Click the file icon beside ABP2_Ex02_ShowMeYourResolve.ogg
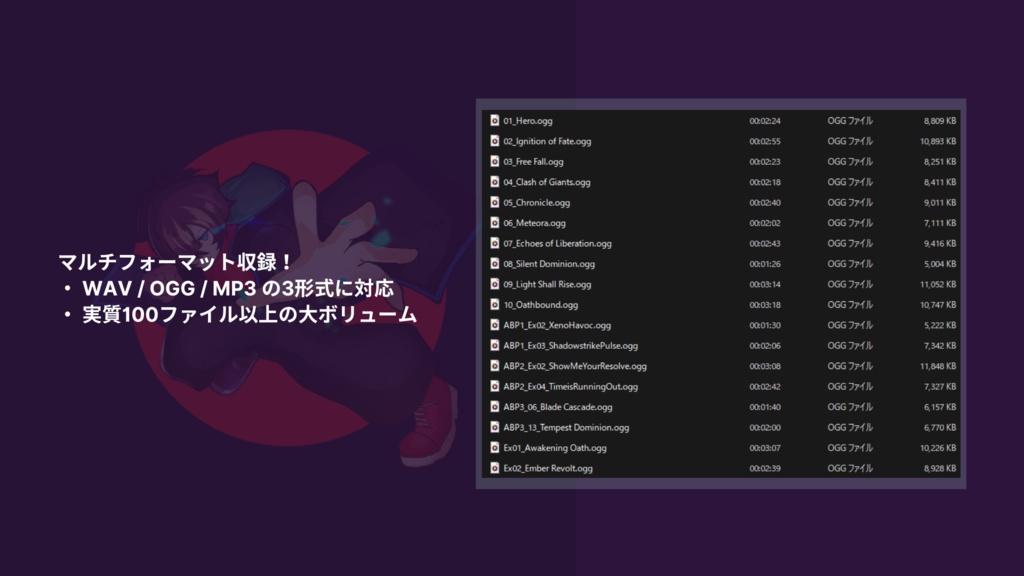Screen dimensions: 1024x576 [x=494, y=366]
